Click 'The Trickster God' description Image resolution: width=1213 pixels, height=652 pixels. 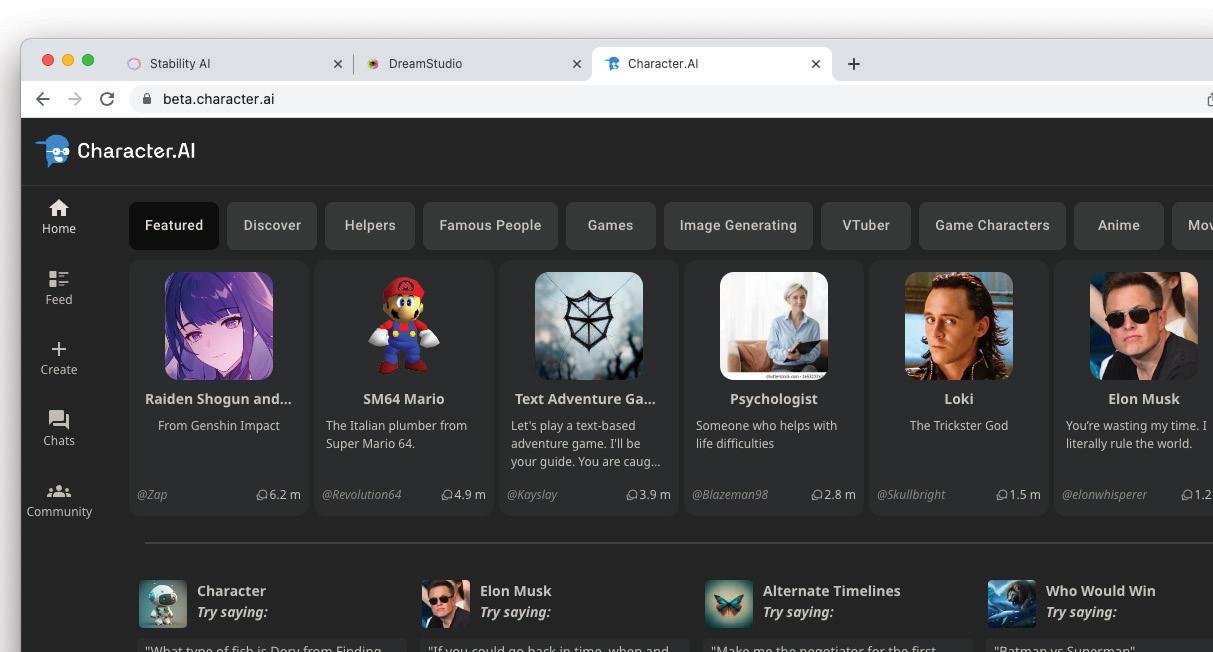click(959, 426)
